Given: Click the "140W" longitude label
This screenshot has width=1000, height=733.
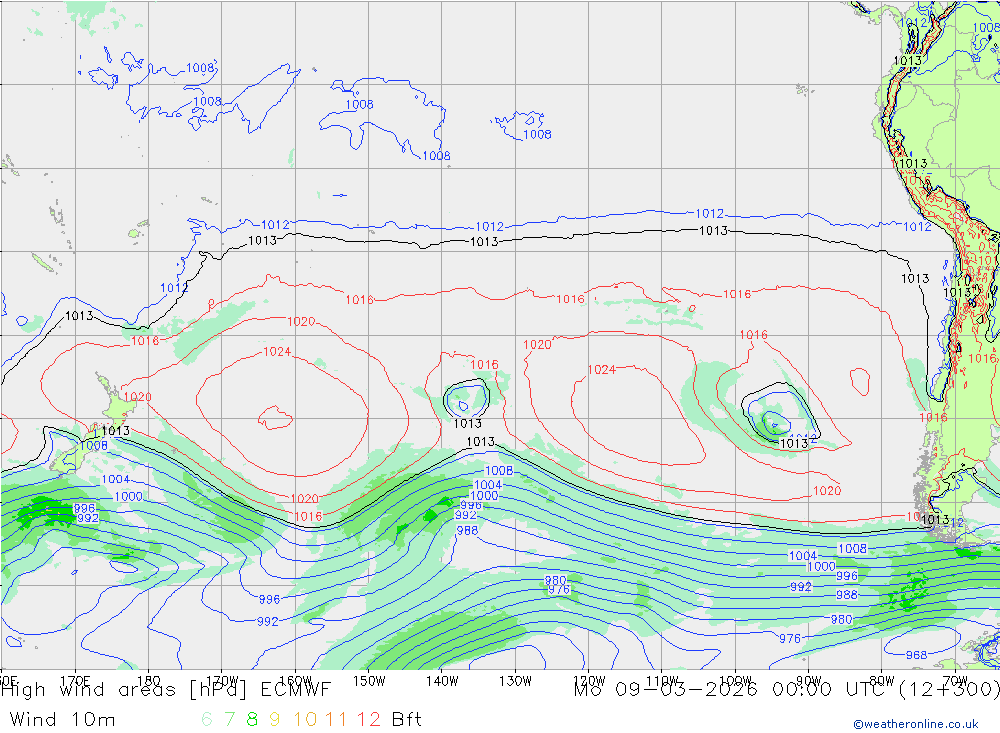Looking at the screenshot, I should [443, 681].
